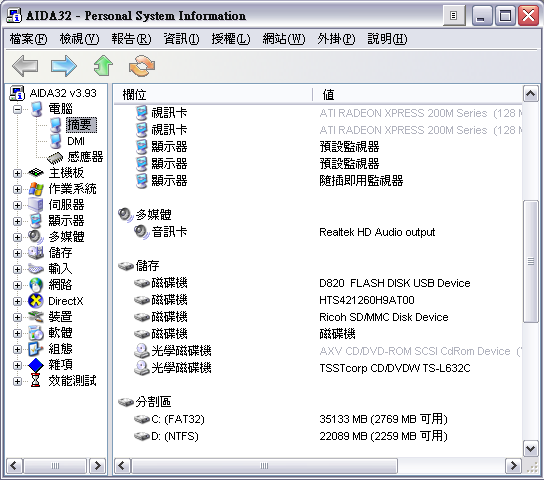Go back with the left arrow icon

tap(25, 66)
